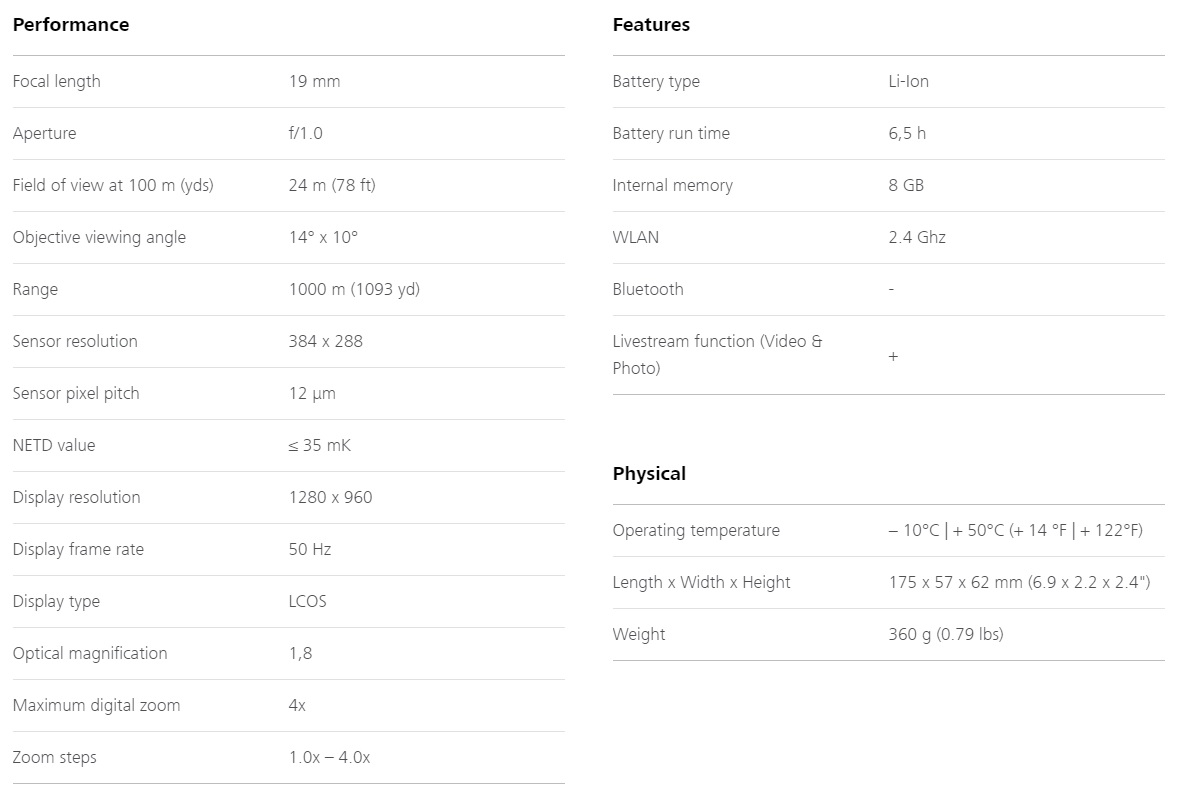The width and height of the screenshot is (1200, 790).
Task: Select the Battery type Li-Ion value
Action: [x=908, y=81]
